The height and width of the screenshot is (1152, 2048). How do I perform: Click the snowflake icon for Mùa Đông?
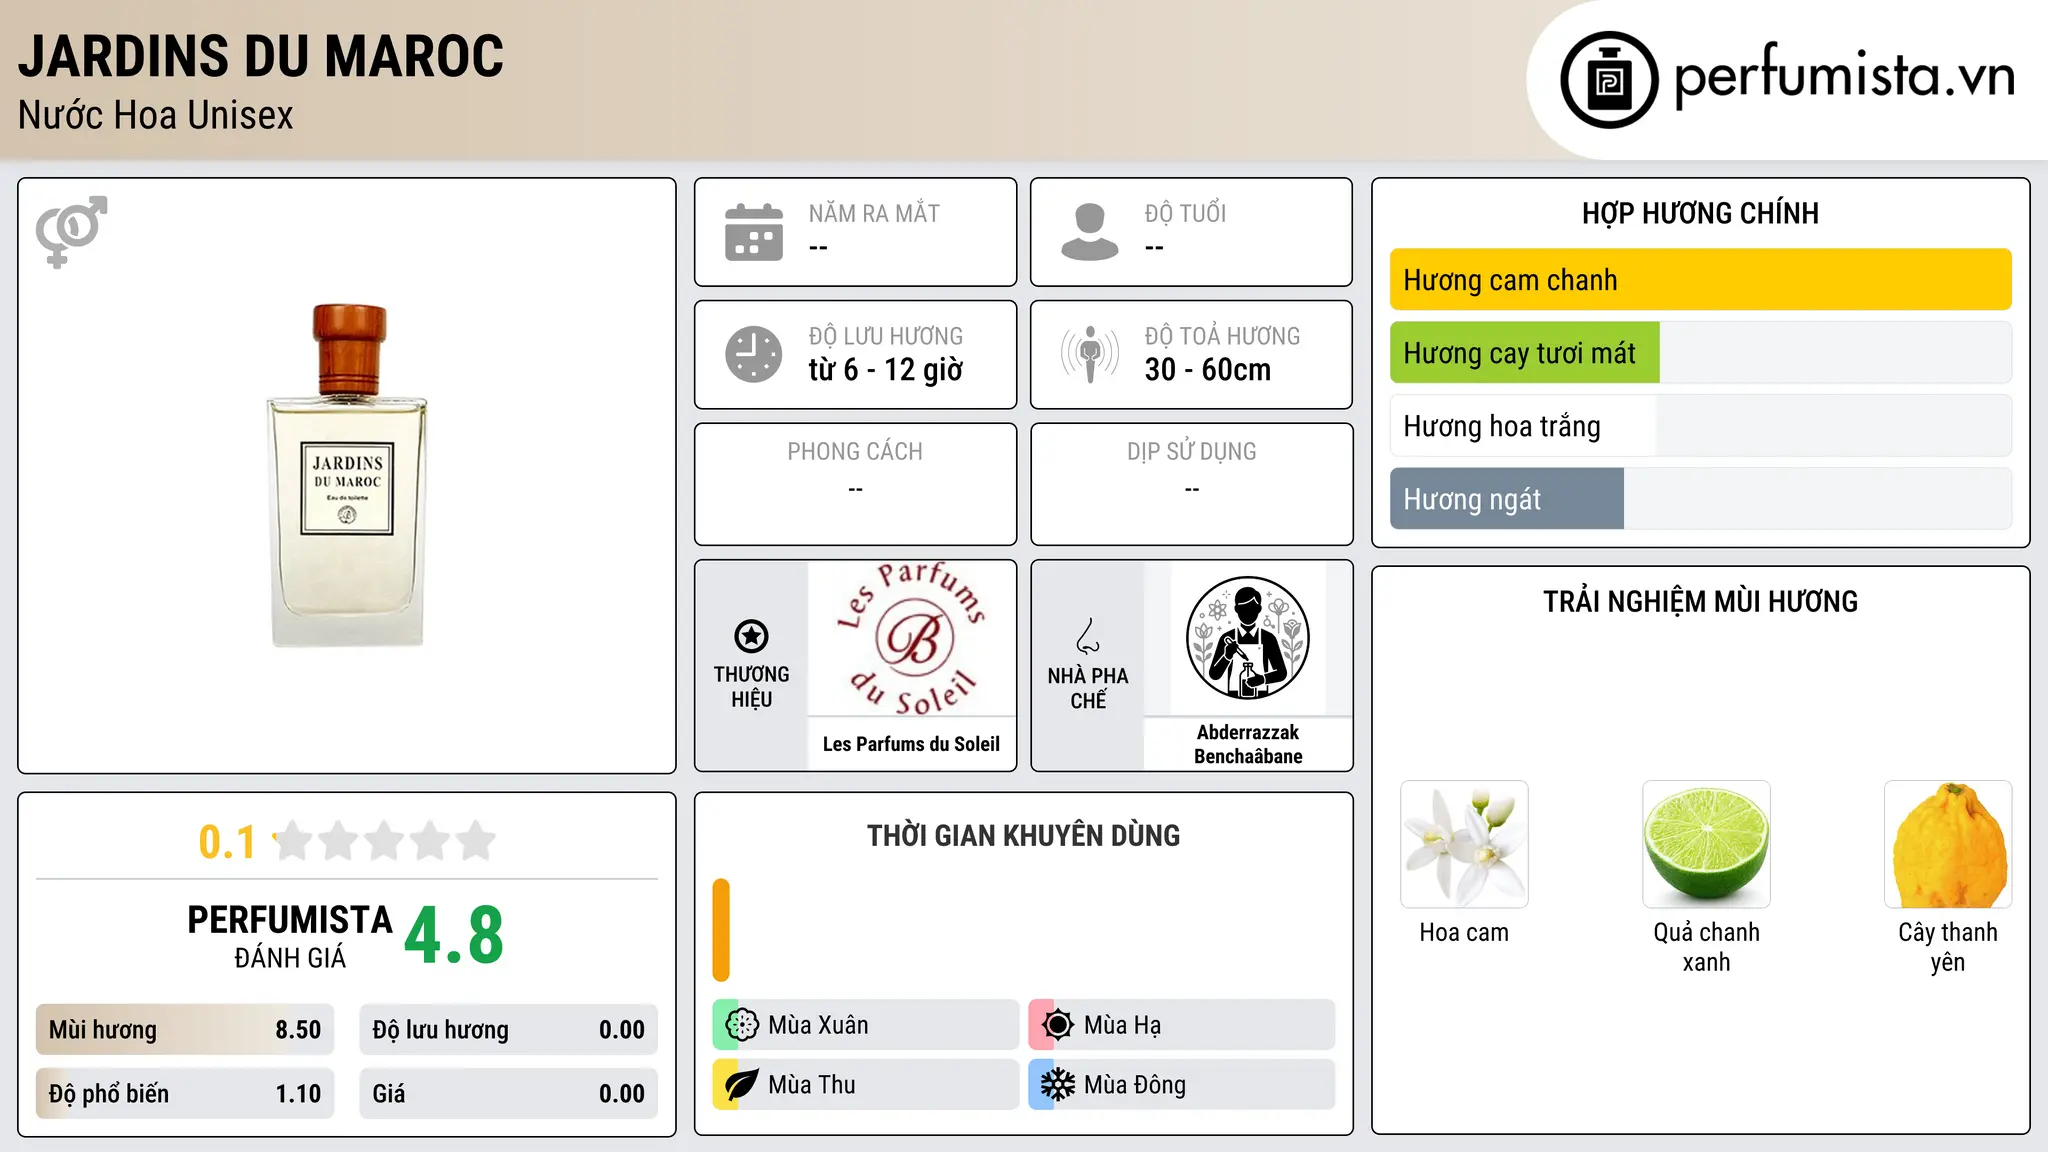[1058, 1085]
